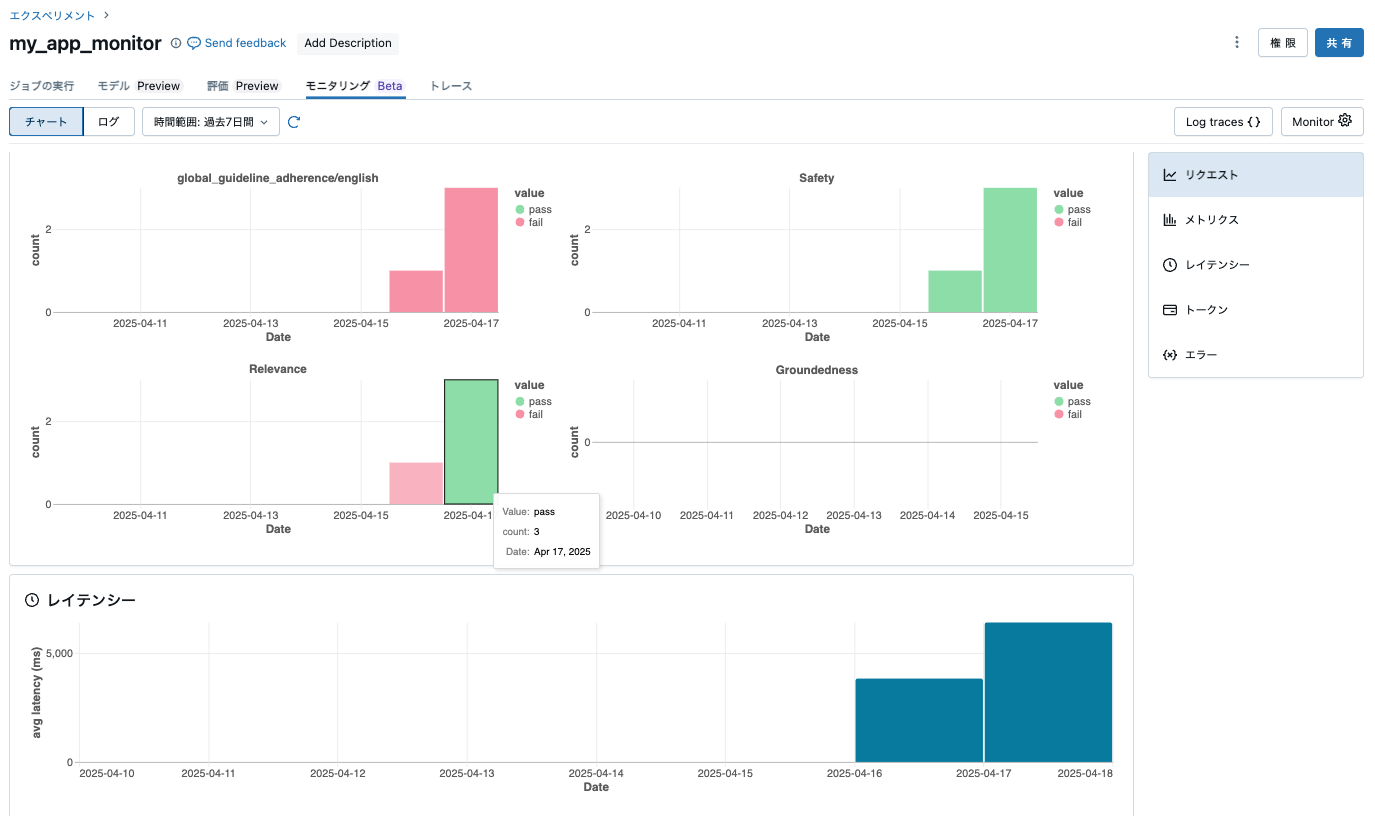Click fail color swatch in Relevance legend

click(520, 414)
